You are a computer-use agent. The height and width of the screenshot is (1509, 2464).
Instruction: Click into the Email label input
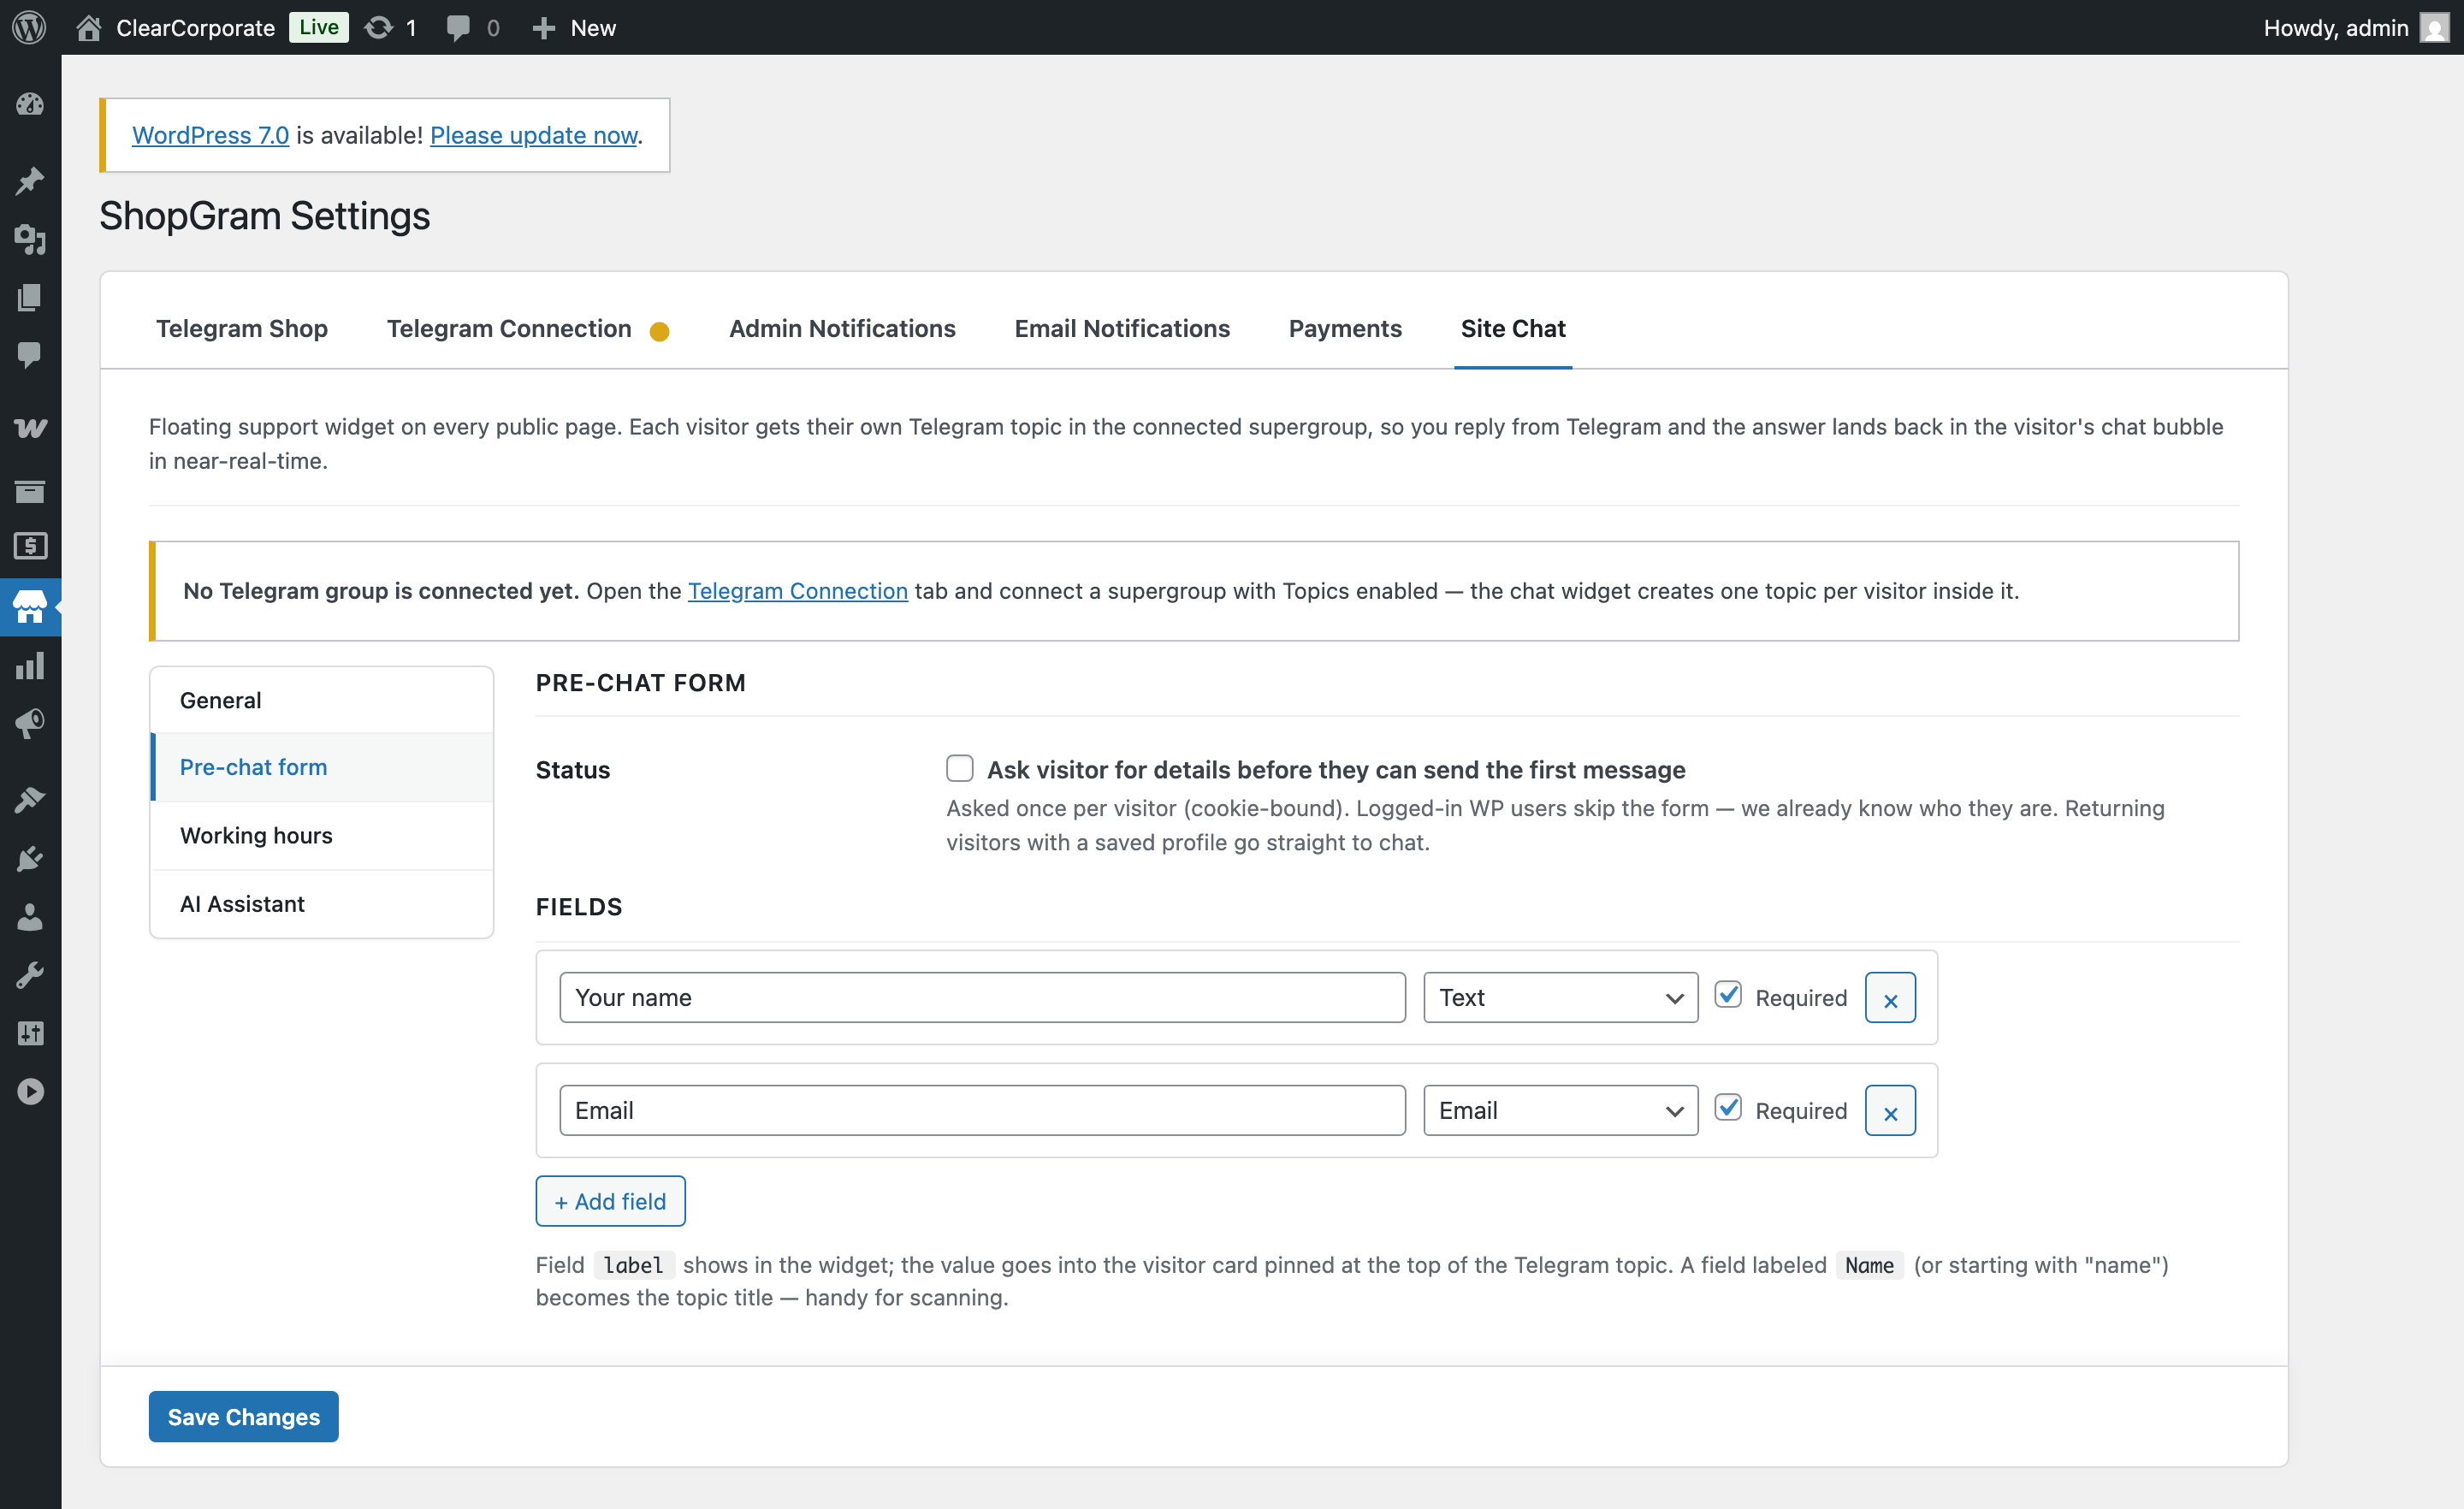tap(982, 1110)
